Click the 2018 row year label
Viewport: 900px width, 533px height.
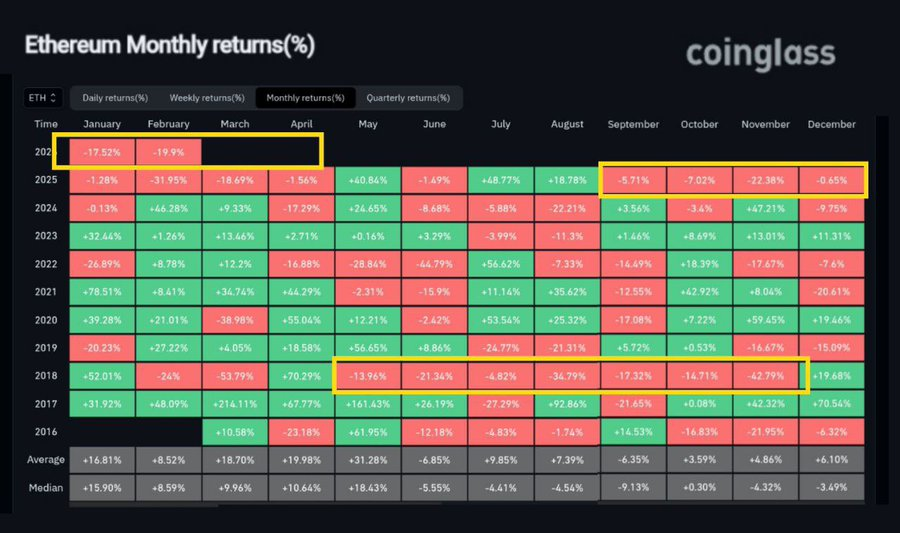(x=46, y=376)
